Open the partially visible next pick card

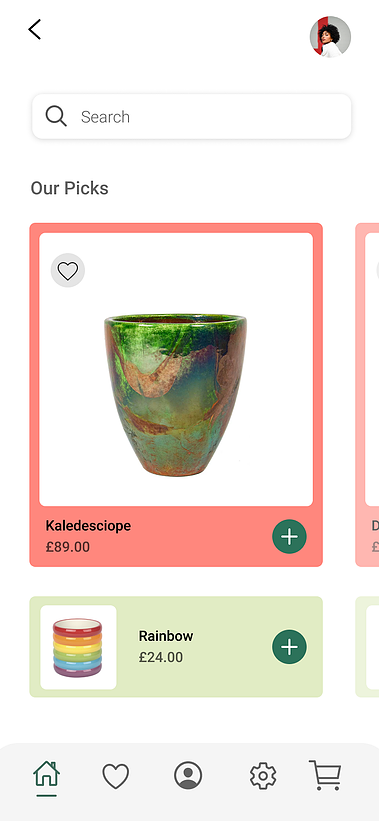(x=367, y=395)
